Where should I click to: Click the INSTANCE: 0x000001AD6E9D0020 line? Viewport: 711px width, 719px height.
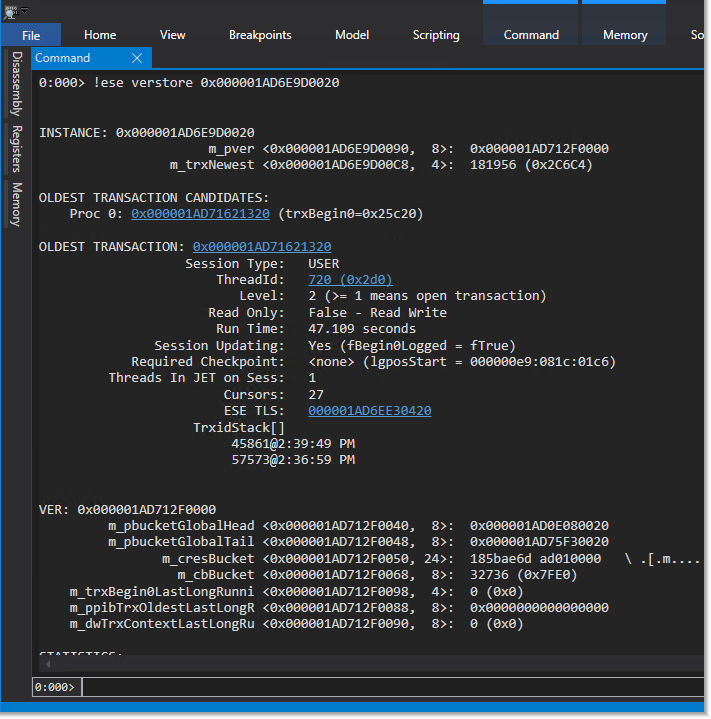(x=147, y=133)
